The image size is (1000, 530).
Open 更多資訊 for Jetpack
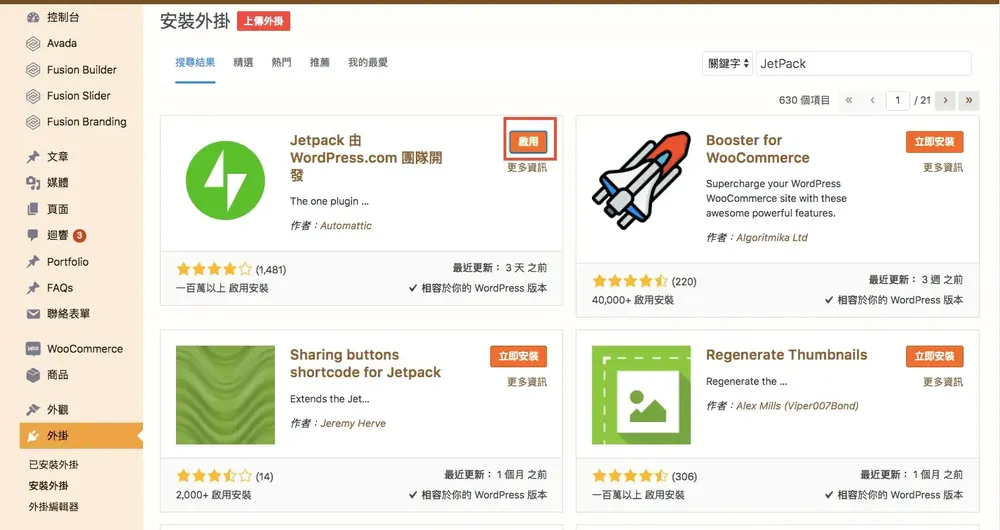click(x=527, y=168)
